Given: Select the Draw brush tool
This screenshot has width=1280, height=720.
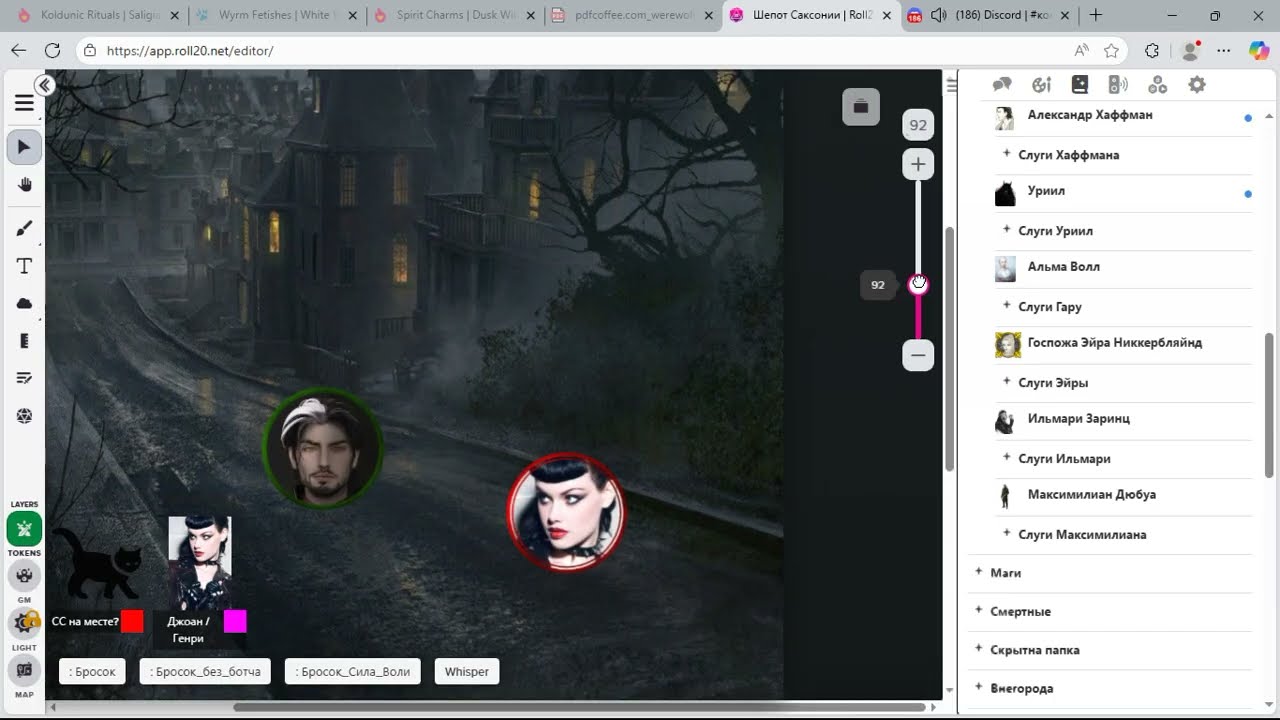Looking at the screenshot, I should (x=24, y=228).
